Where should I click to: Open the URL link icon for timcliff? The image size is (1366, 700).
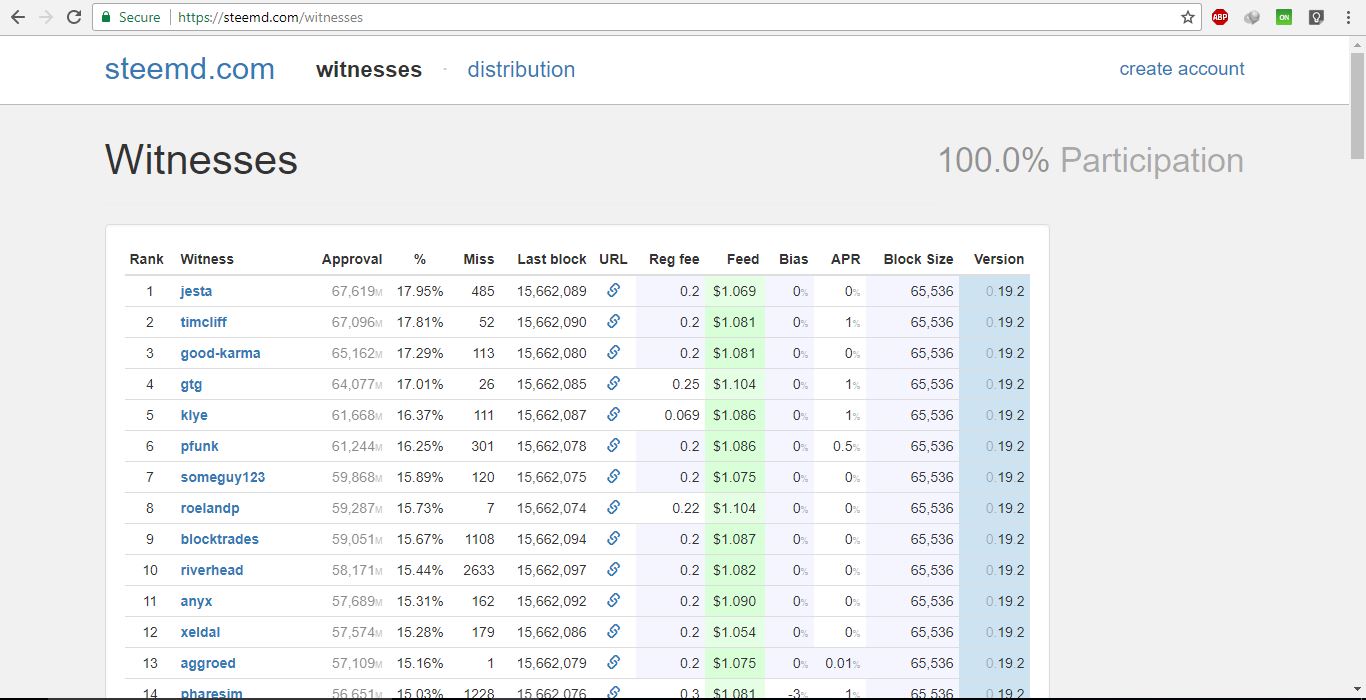(613, 322)
